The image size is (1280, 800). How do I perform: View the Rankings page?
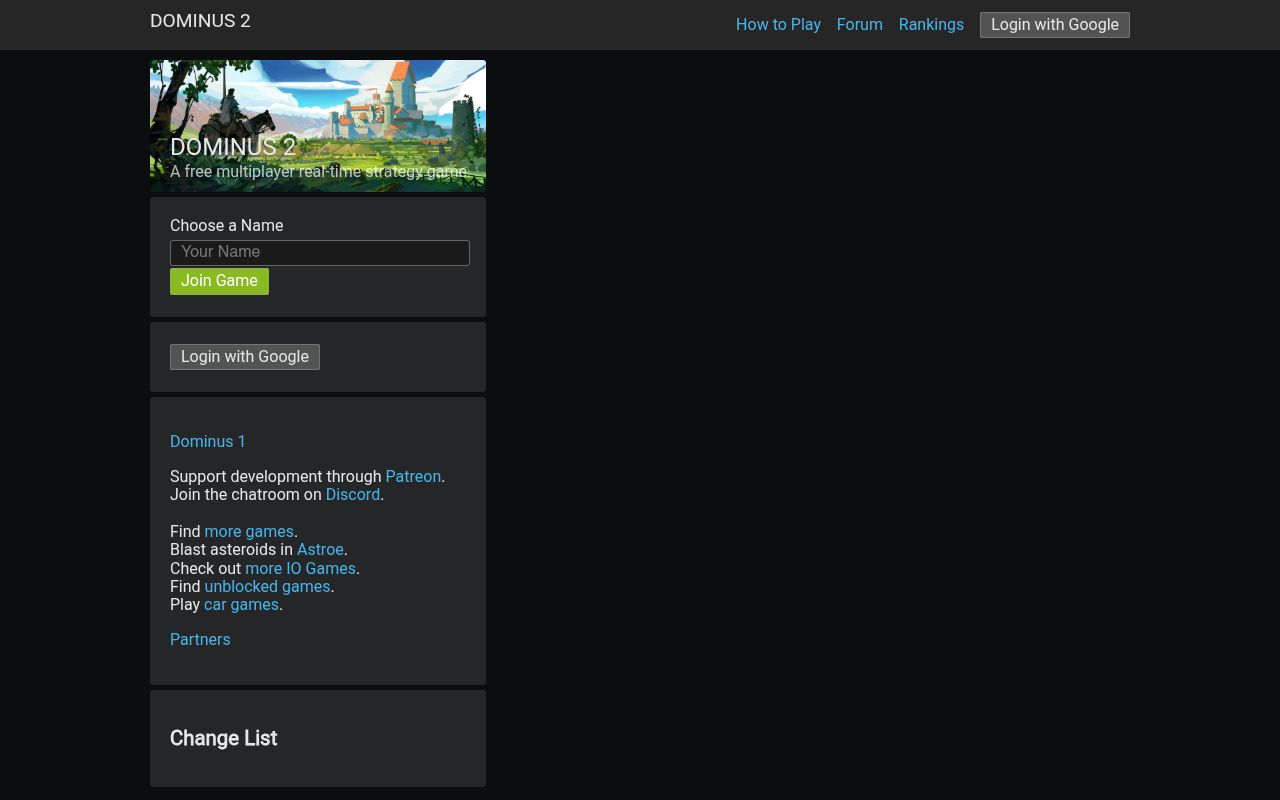(x=931, y=25)
